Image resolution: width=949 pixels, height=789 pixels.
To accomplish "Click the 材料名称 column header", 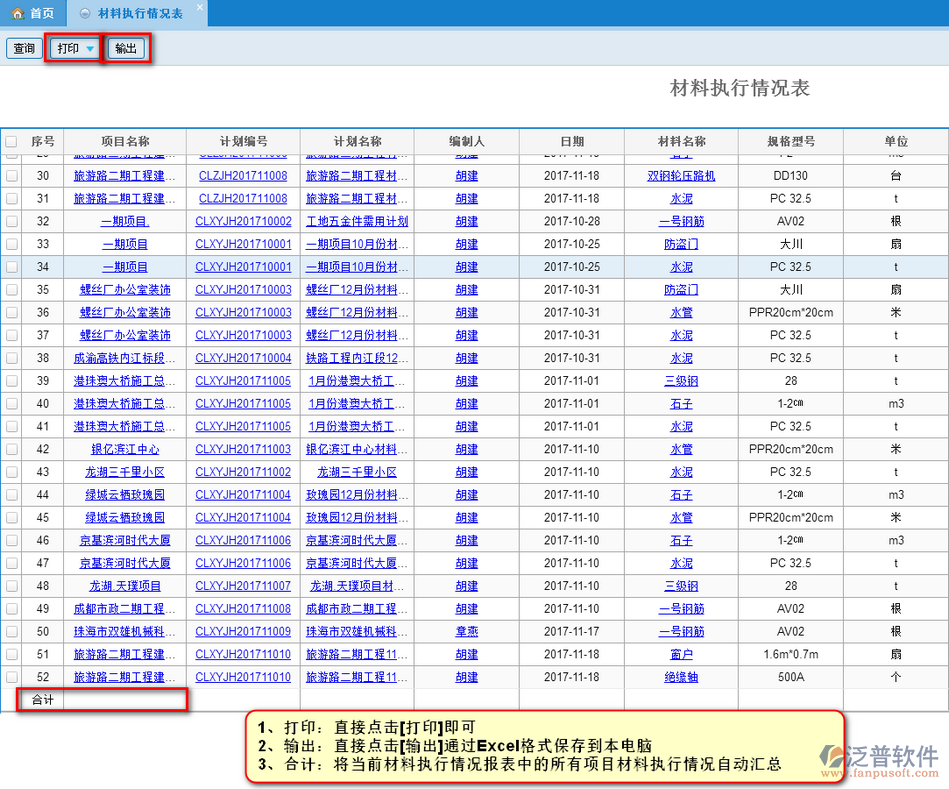I will point(681,142).
